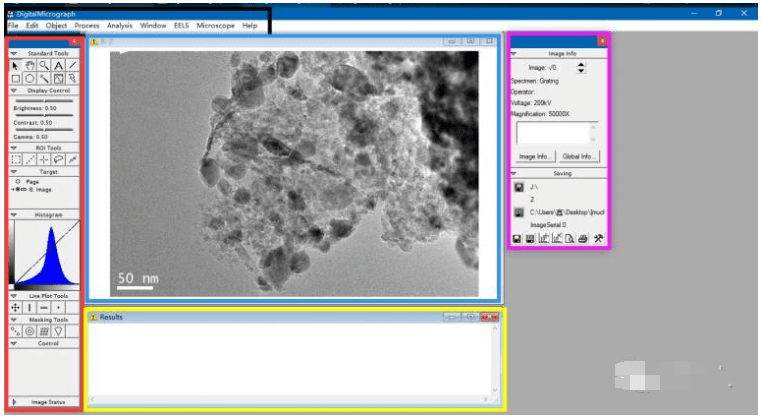Select the hand pan tool
This screenshot has height=420, width=762.
point(30,65)
